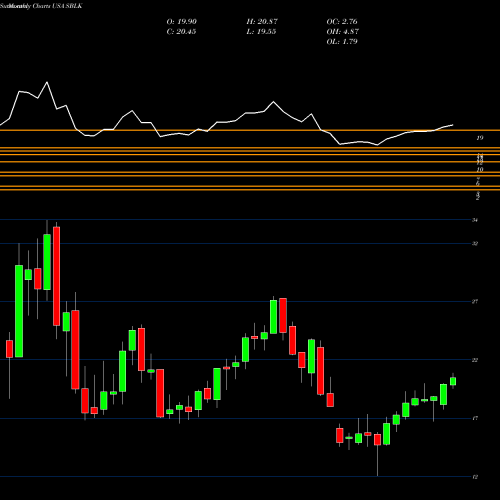Click the white indicator line's highest peak
Screen dimensions: 500x500
point(47,82)
